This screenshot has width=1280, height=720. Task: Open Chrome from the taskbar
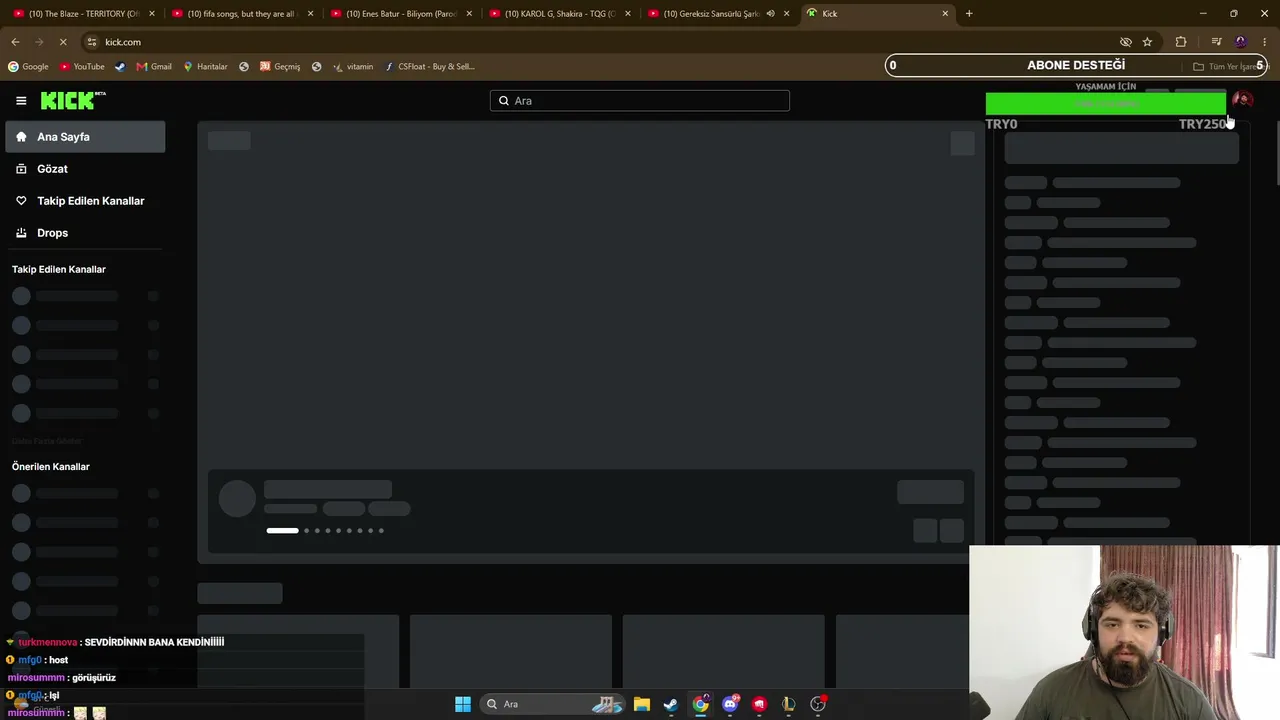coord(701,704)
